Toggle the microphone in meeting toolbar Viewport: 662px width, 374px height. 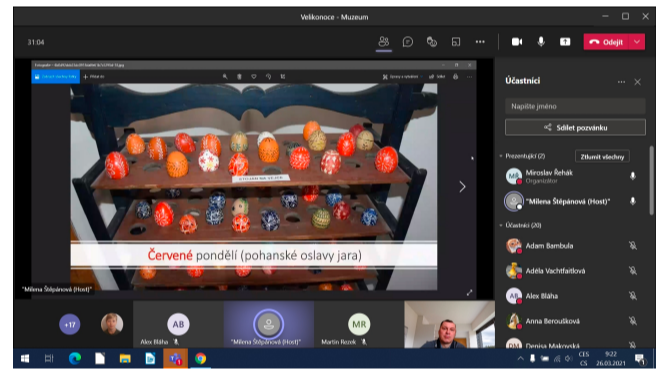[541, 42]
